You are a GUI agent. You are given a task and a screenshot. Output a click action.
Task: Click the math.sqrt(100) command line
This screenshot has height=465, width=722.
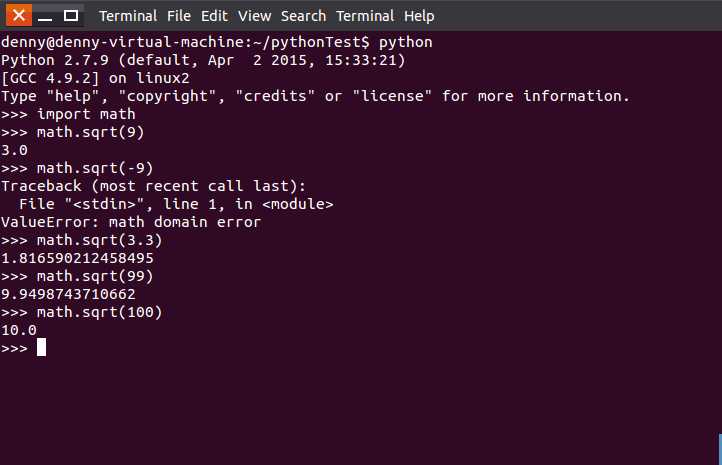coord(82,312)
